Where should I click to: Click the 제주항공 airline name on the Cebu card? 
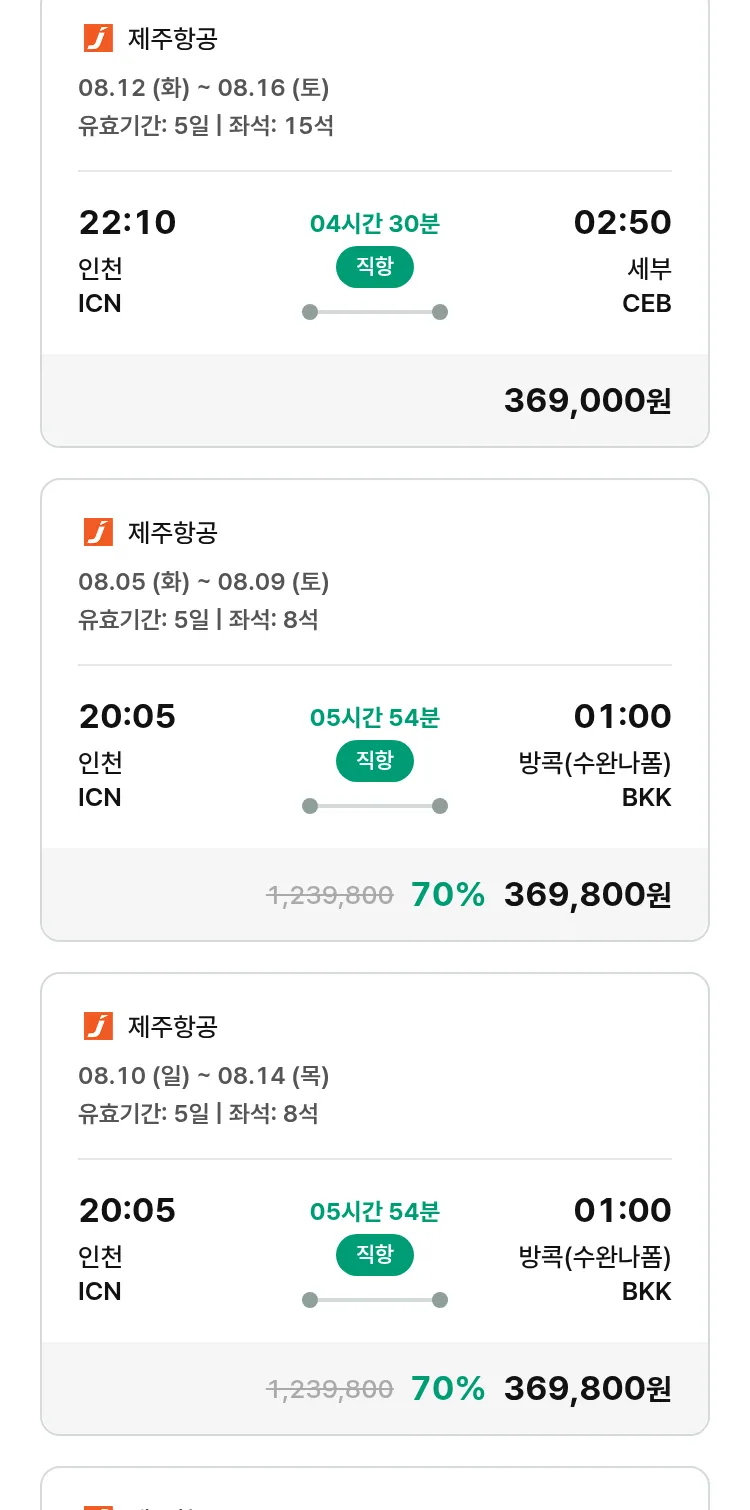[x=172, y=39]
